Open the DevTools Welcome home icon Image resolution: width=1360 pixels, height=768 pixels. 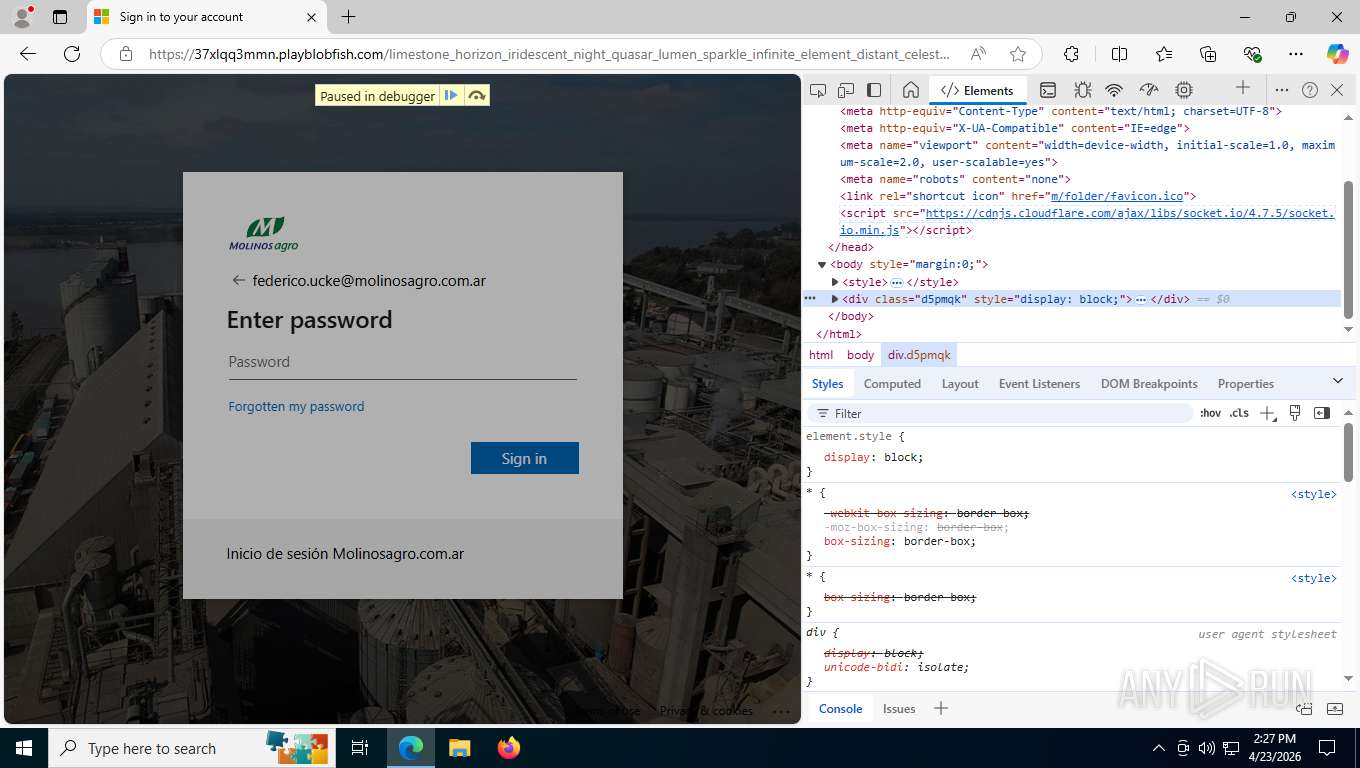pos(910,90)
